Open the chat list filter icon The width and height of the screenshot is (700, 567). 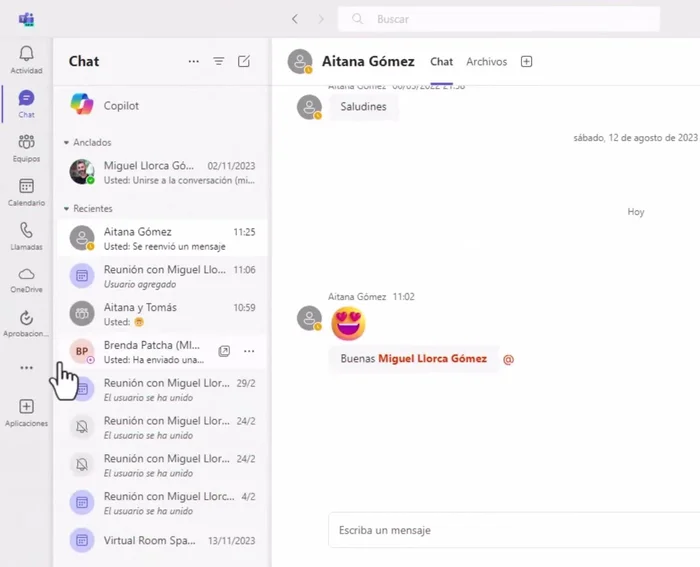[218, 61]
